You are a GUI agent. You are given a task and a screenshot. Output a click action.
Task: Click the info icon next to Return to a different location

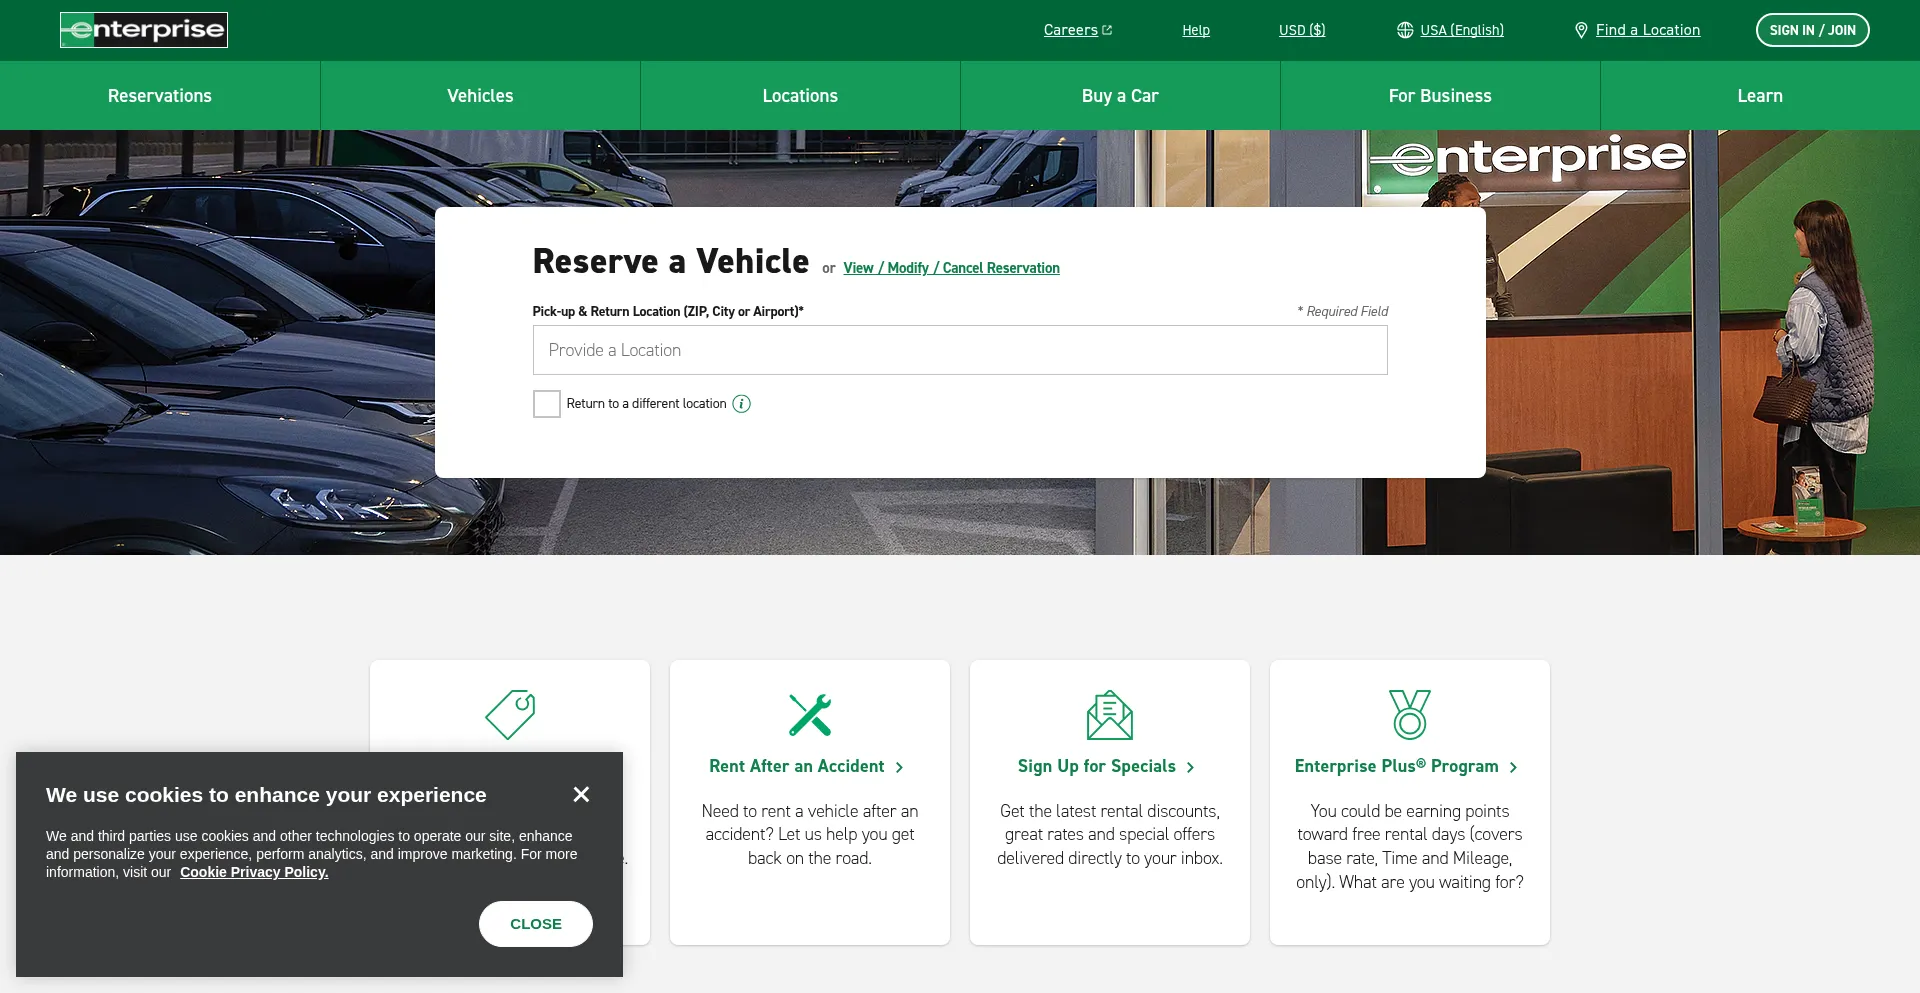(x=741, y=404)
